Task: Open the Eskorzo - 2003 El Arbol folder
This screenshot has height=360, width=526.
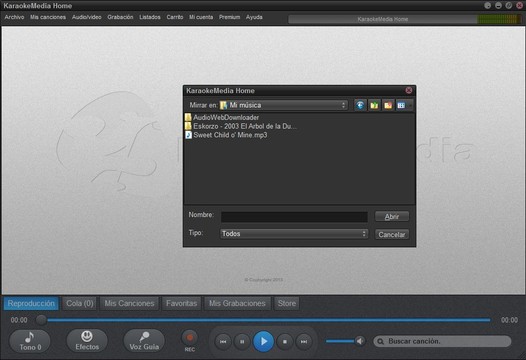Action: (241, 126)
